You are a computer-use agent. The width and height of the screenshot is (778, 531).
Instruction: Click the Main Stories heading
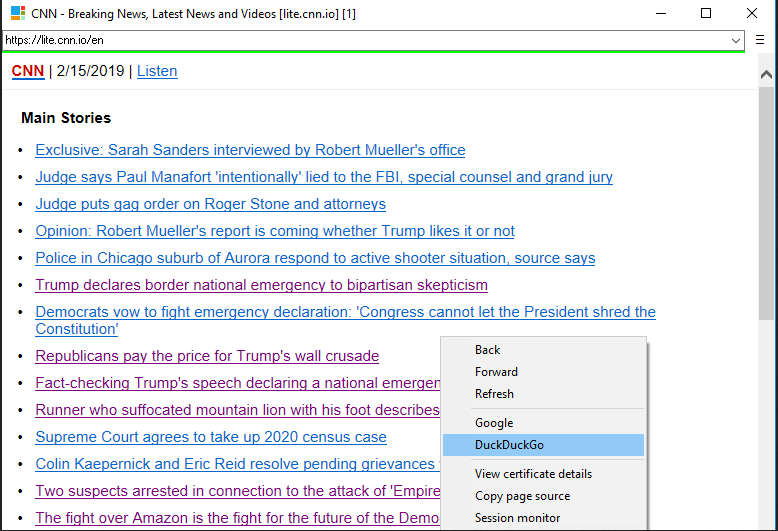tap(66, 118)
